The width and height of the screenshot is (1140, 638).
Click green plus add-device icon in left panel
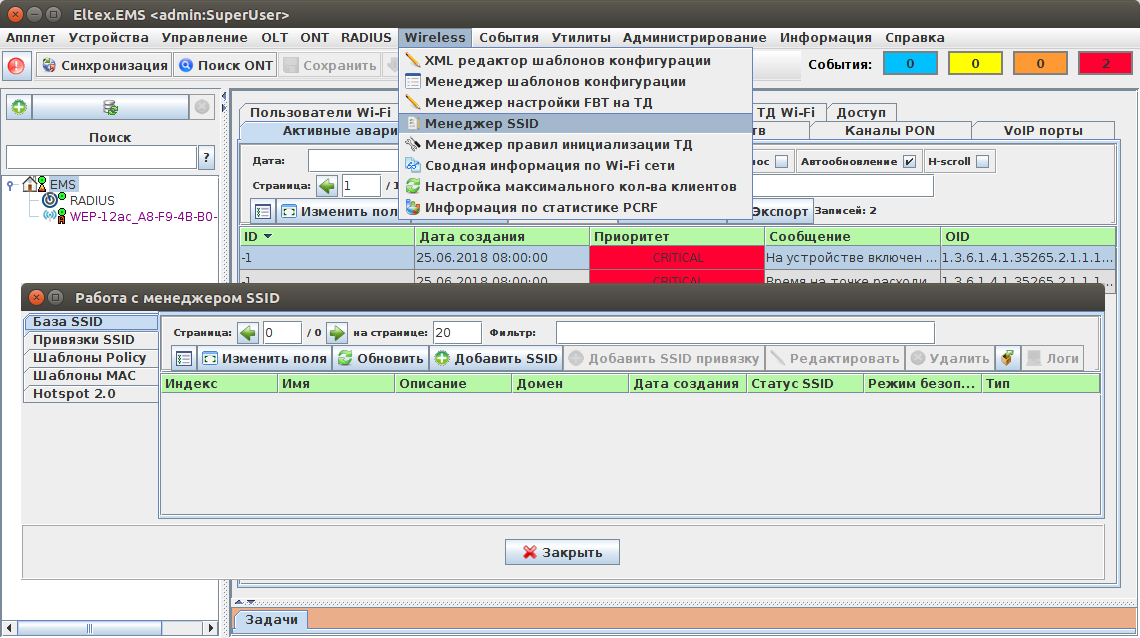[19, 108]
